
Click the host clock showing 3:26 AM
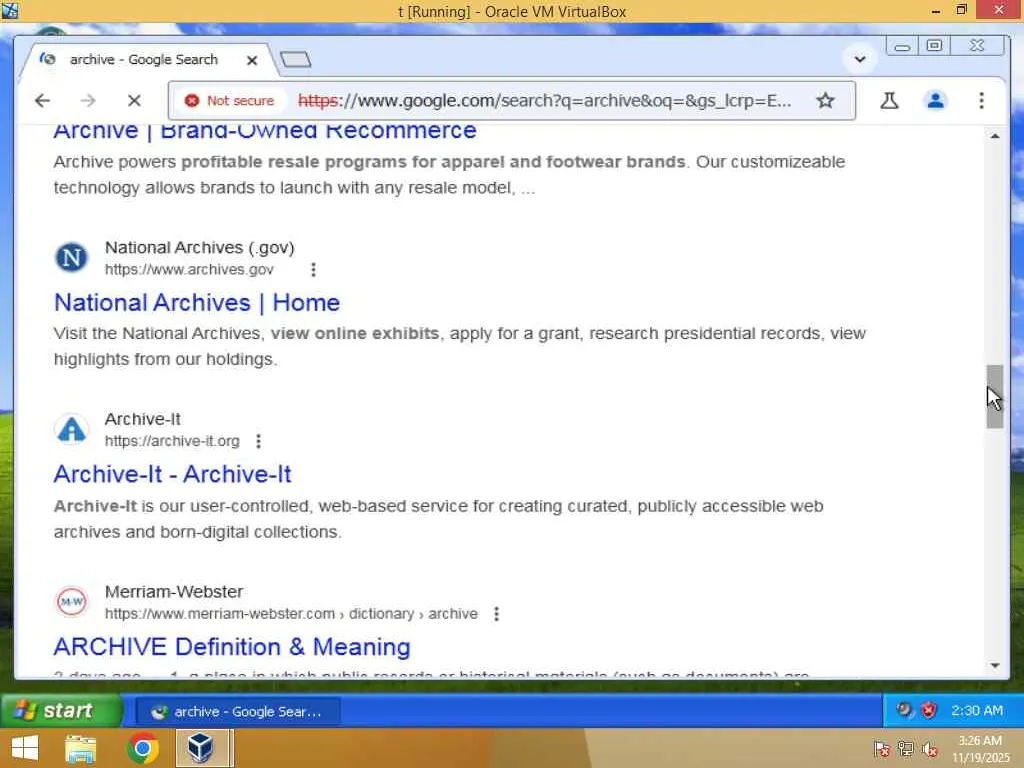[980, 749]
